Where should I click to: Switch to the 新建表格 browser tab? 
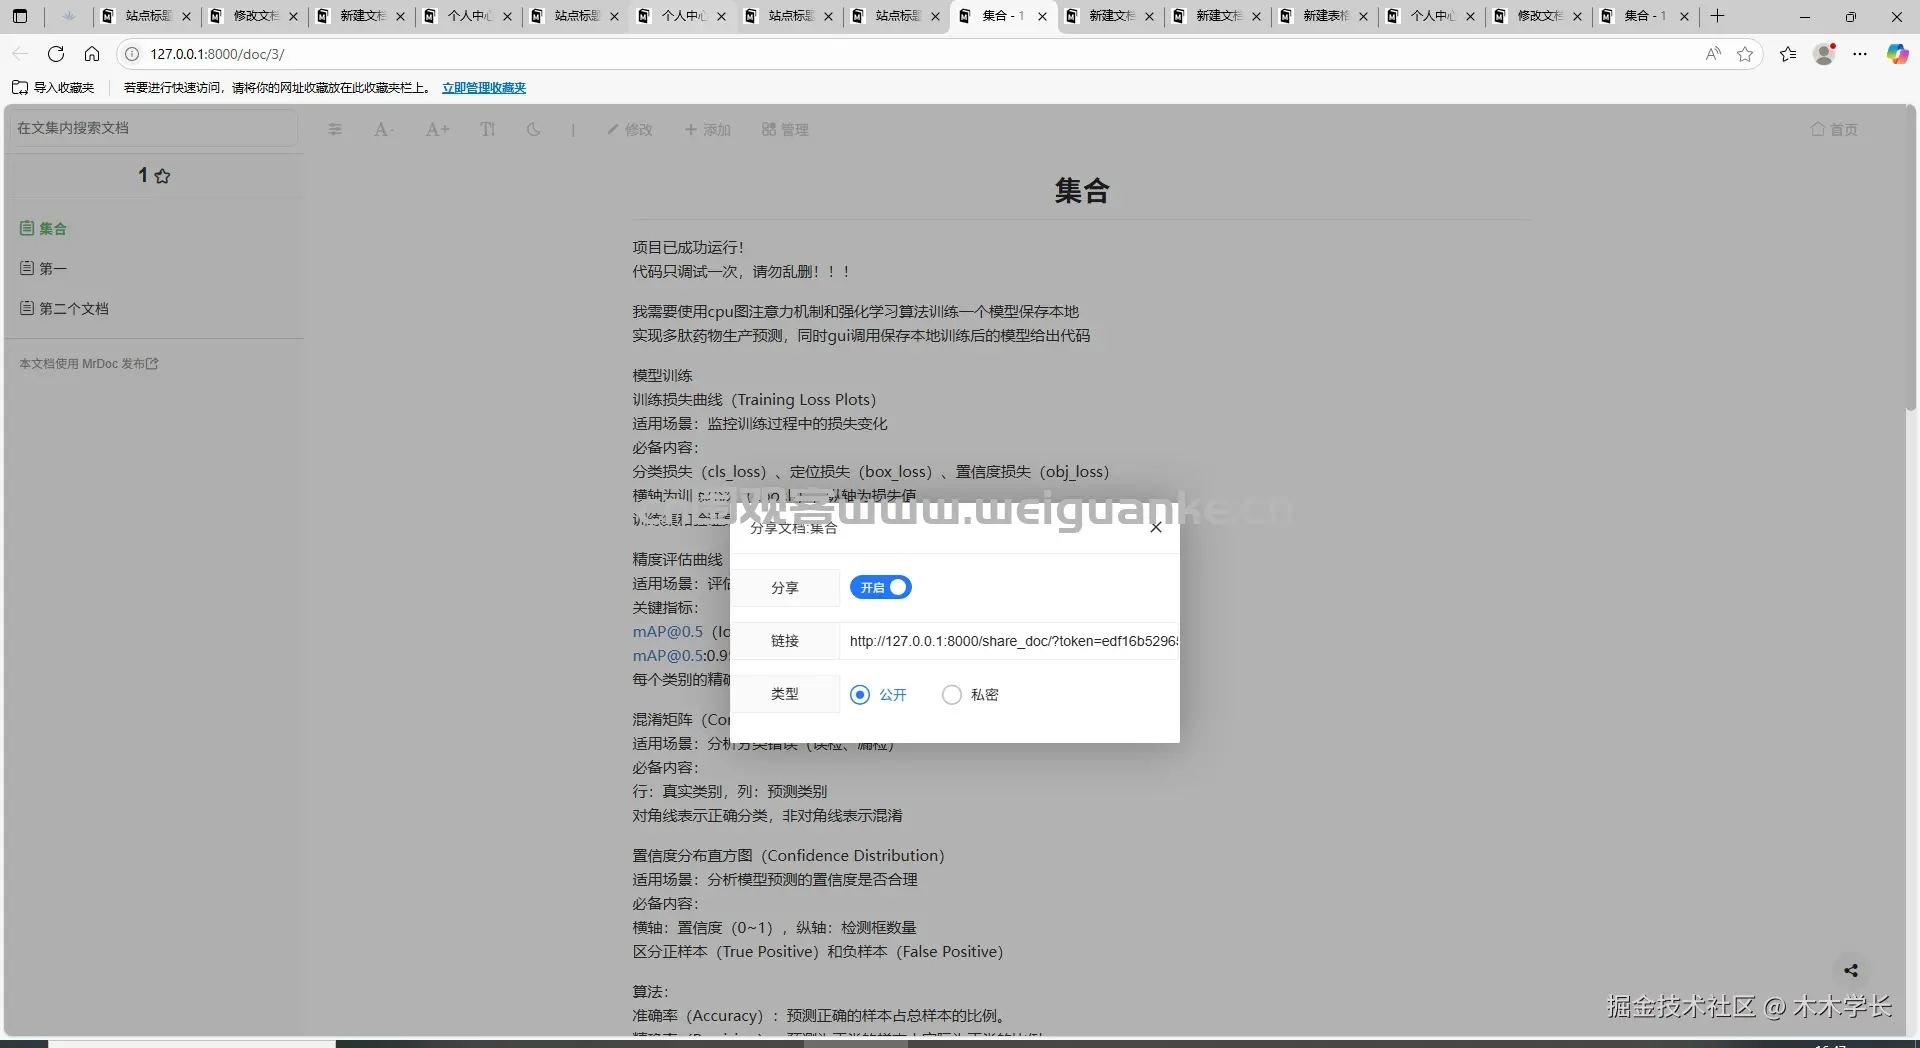1325,16
